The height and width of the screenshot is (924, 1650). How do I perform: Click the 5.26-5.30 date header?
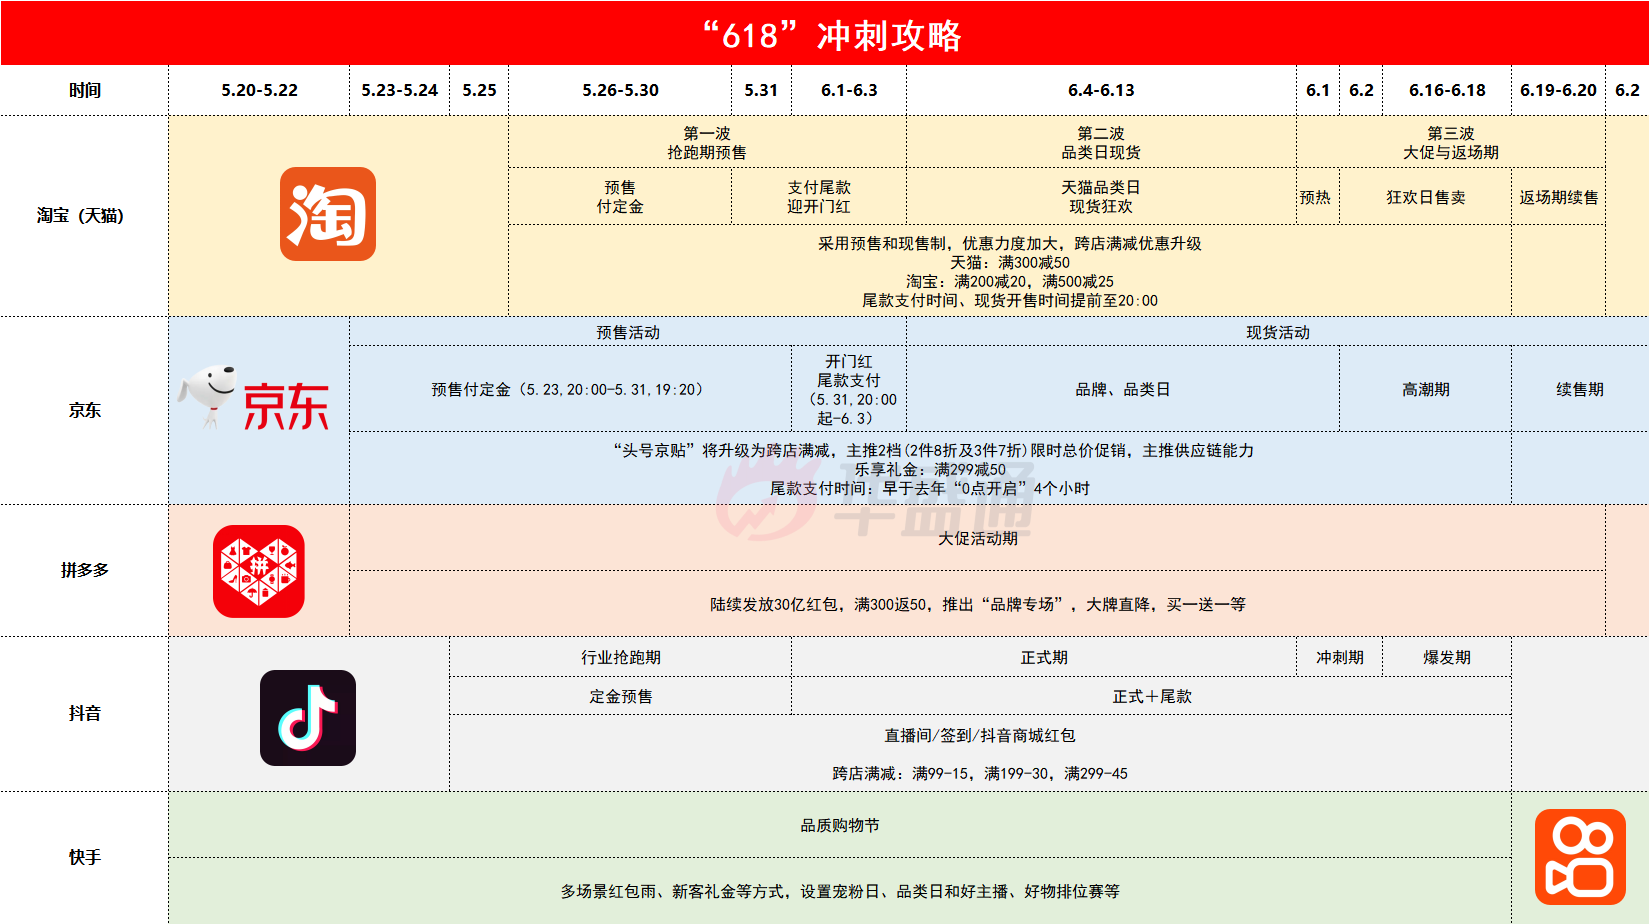(620, 90)
